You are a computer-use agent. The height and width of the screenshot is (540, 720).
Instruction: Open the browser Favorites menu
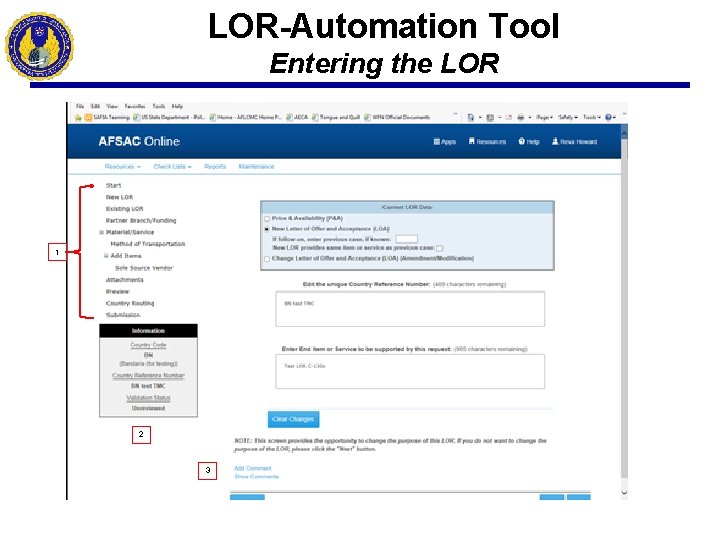(135, 106)
